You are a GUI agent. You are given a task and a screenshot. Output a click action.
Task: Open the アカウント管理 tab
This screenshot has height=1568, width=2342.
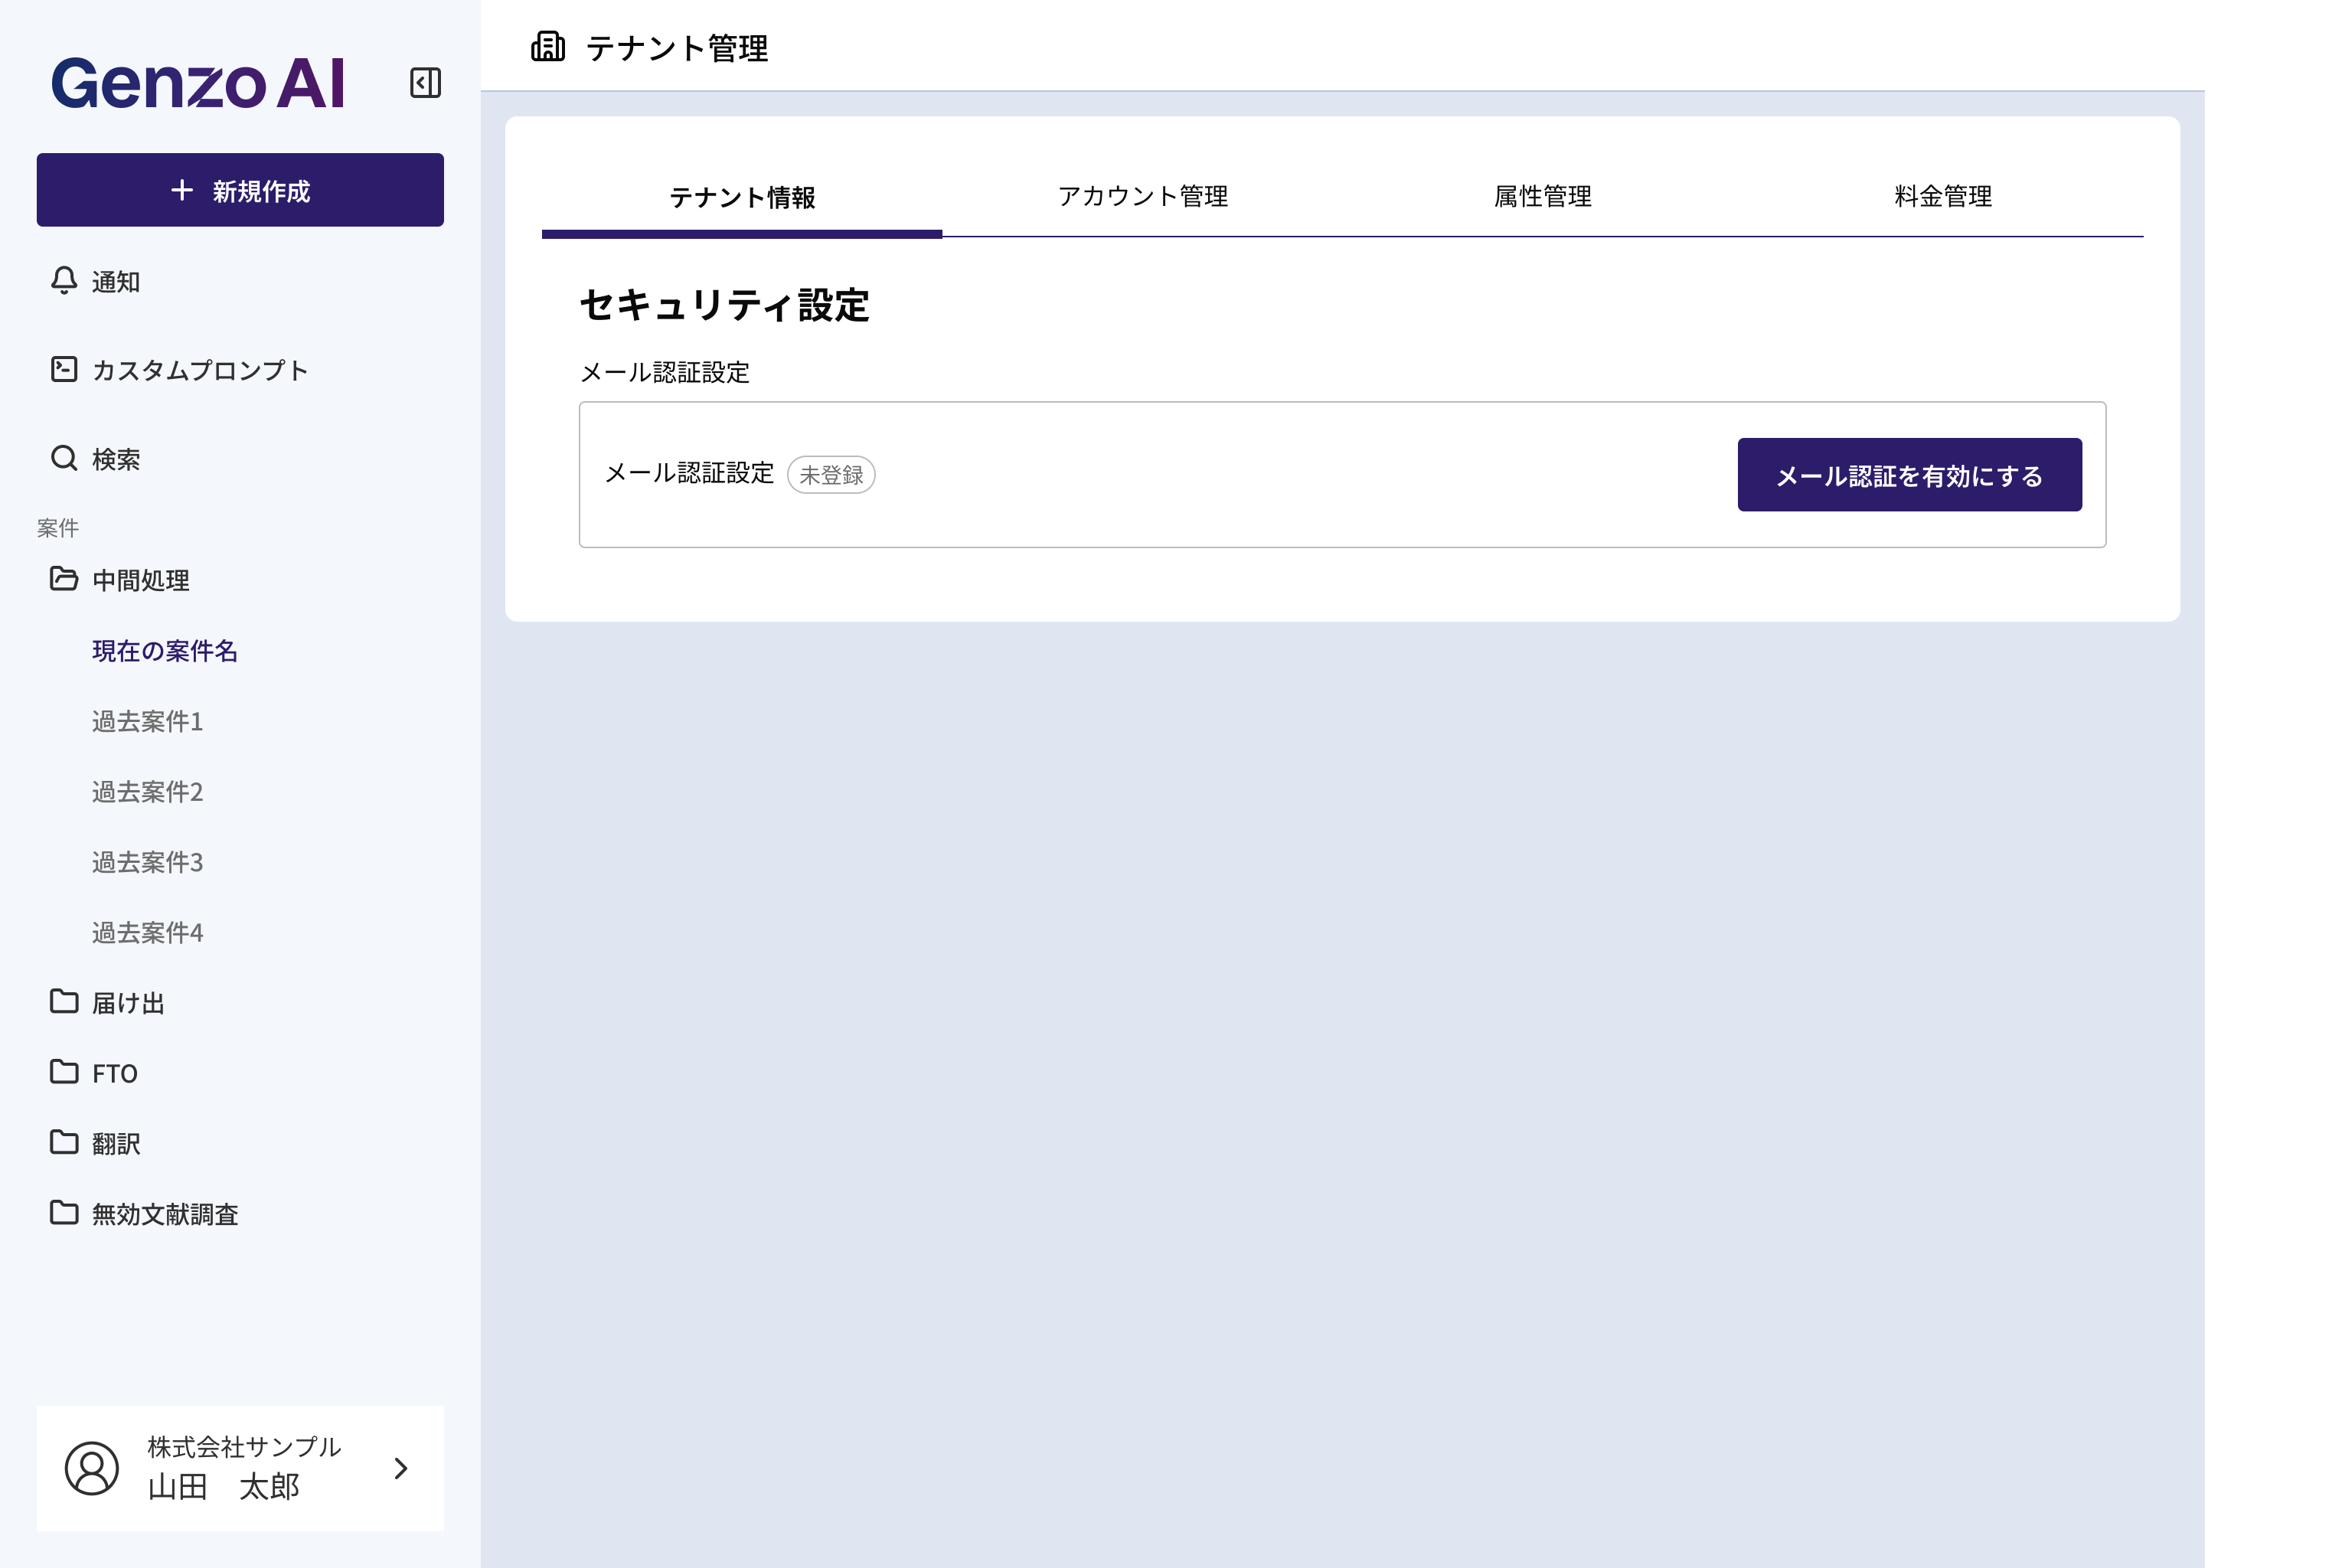(x=1142, y=197)
